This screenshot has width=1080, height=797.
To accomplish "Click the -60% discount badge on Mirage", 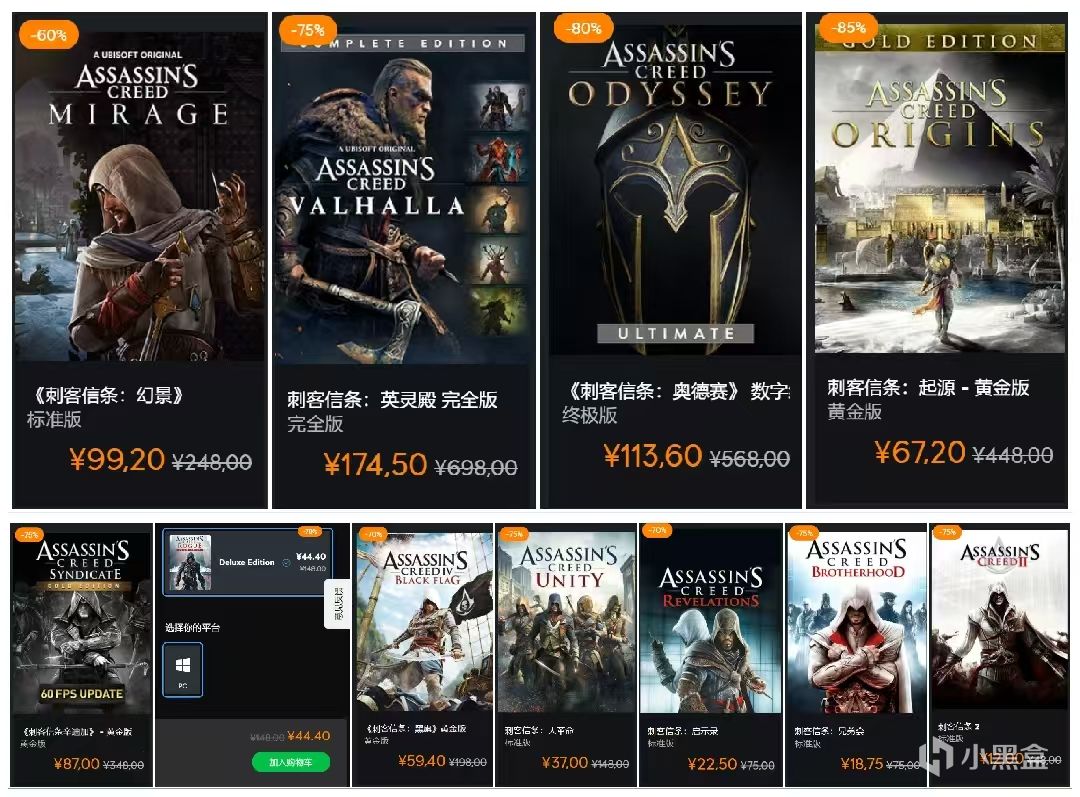I will [x=48, y=34].
